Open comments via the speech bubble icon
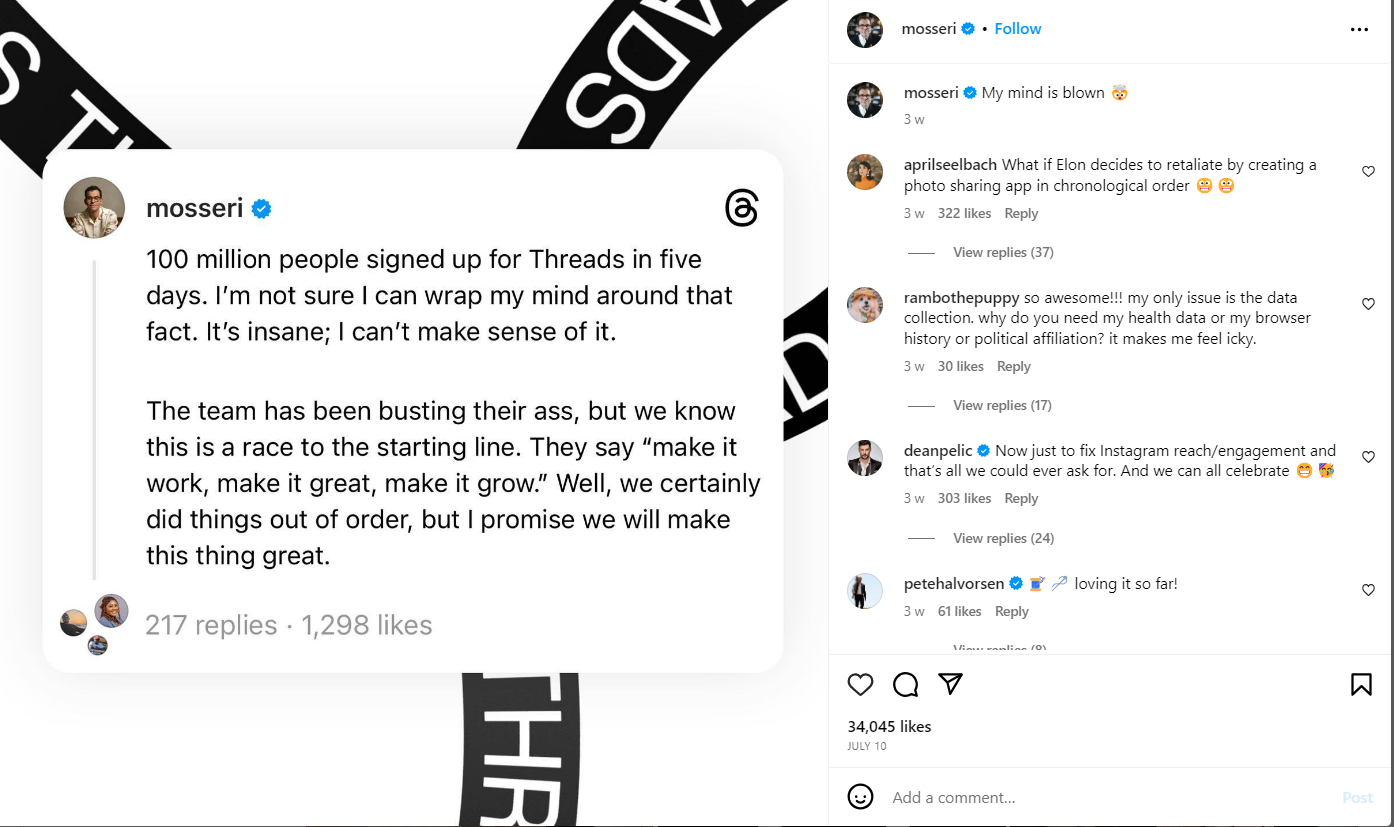1394x827 pixels. coord(905,684)
